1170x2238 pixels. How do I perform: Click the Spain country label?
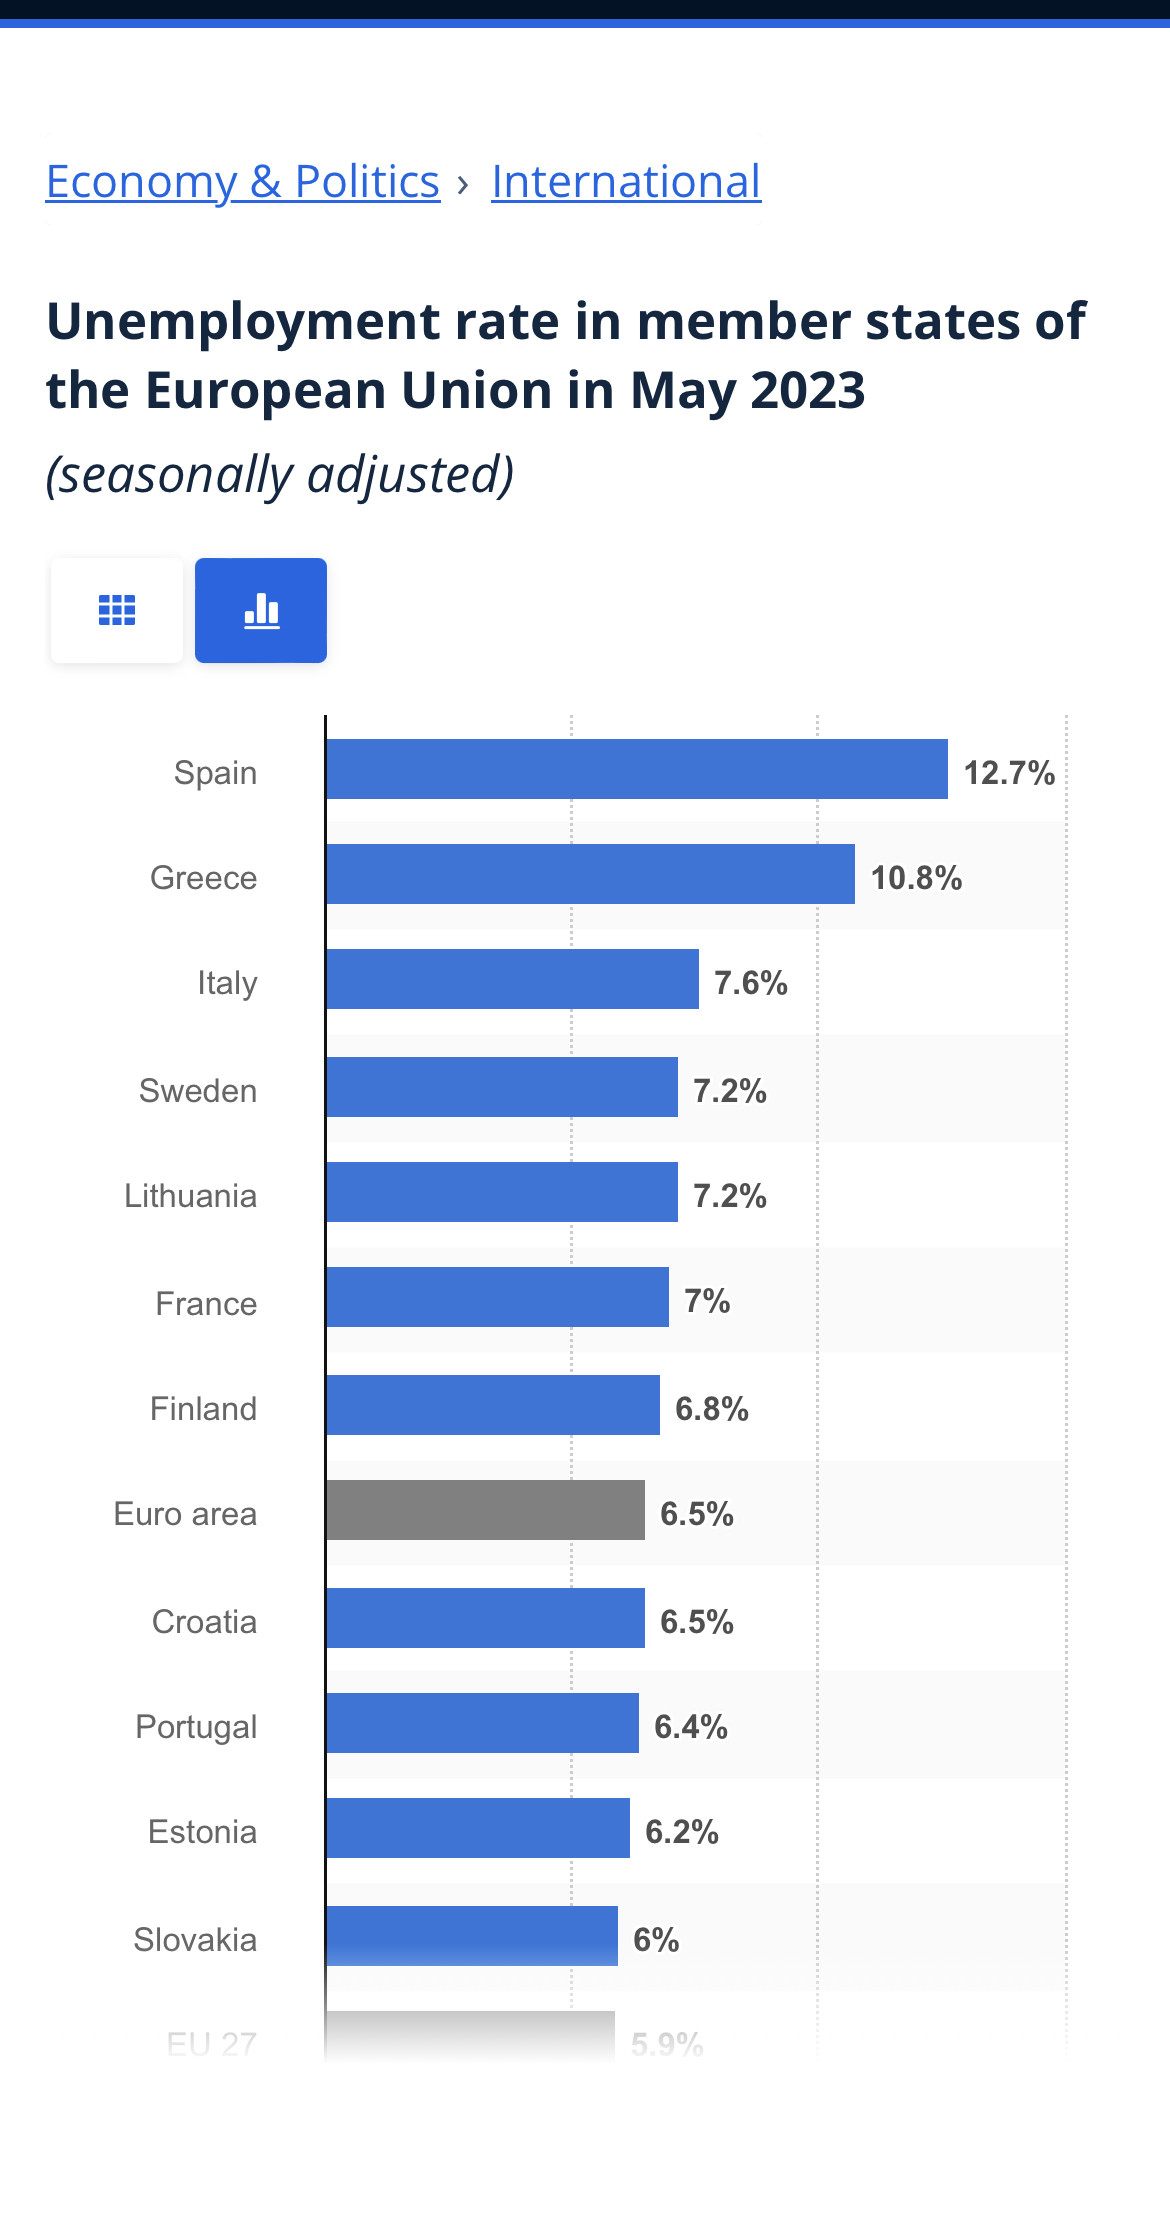215,773
